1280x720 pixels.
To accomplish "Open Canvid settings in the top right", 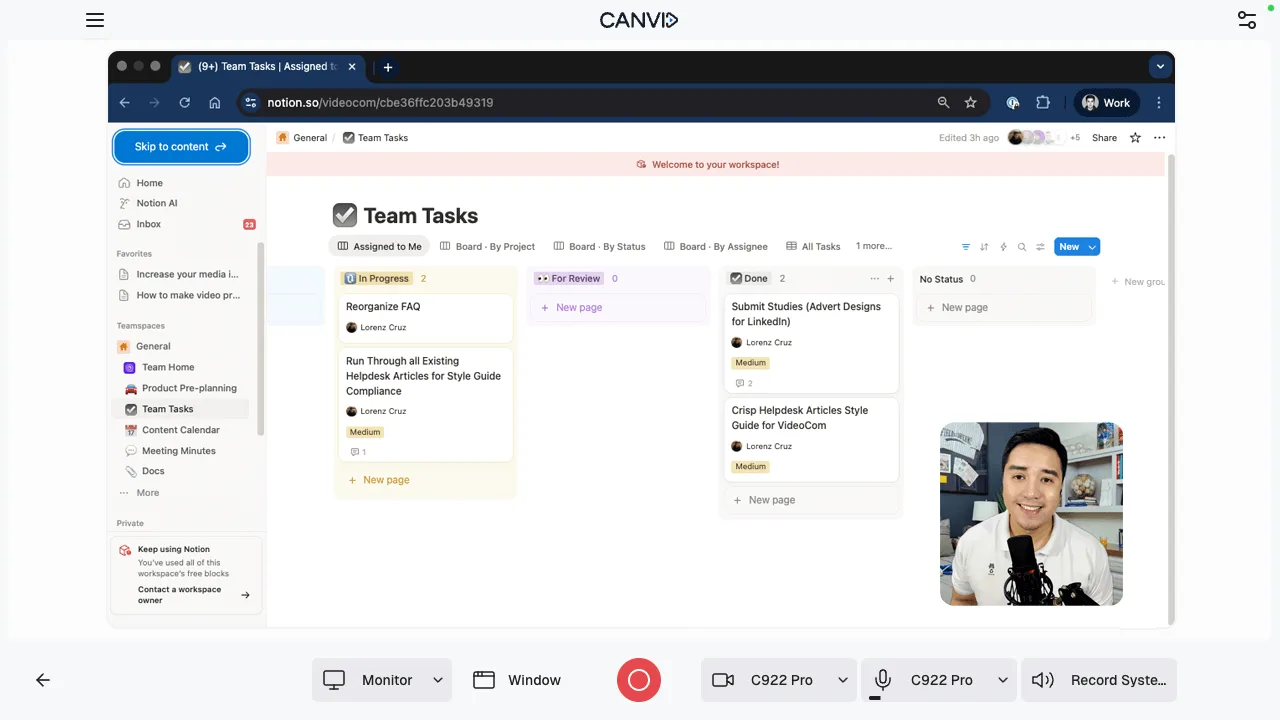I will pos(1246,20).
